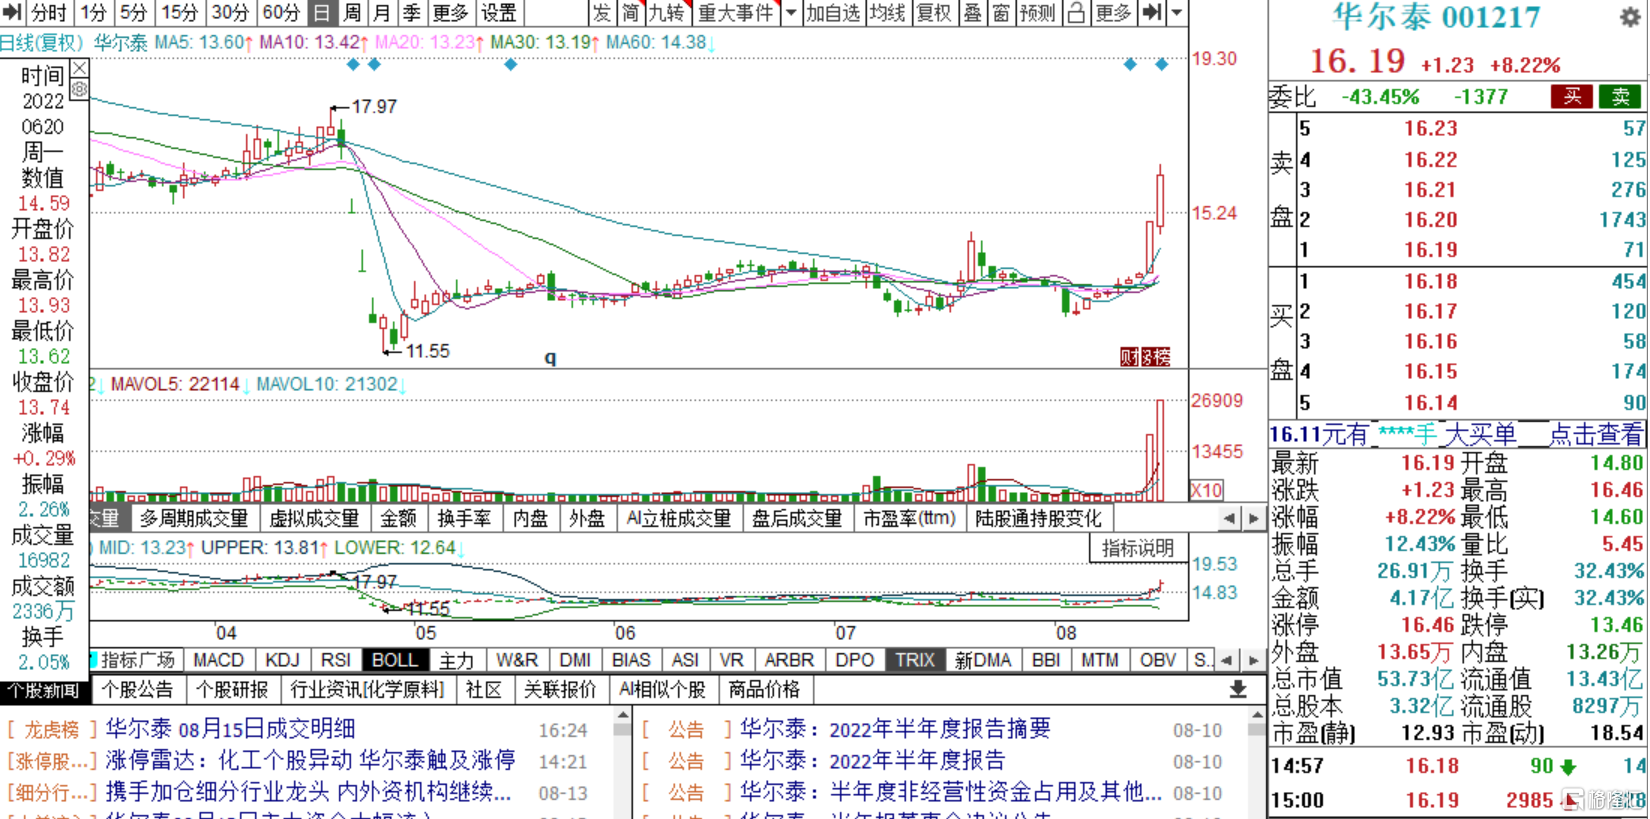Switch to 15分 period
The height and width of the screenshot is (819, 1650).
(179, 13)
